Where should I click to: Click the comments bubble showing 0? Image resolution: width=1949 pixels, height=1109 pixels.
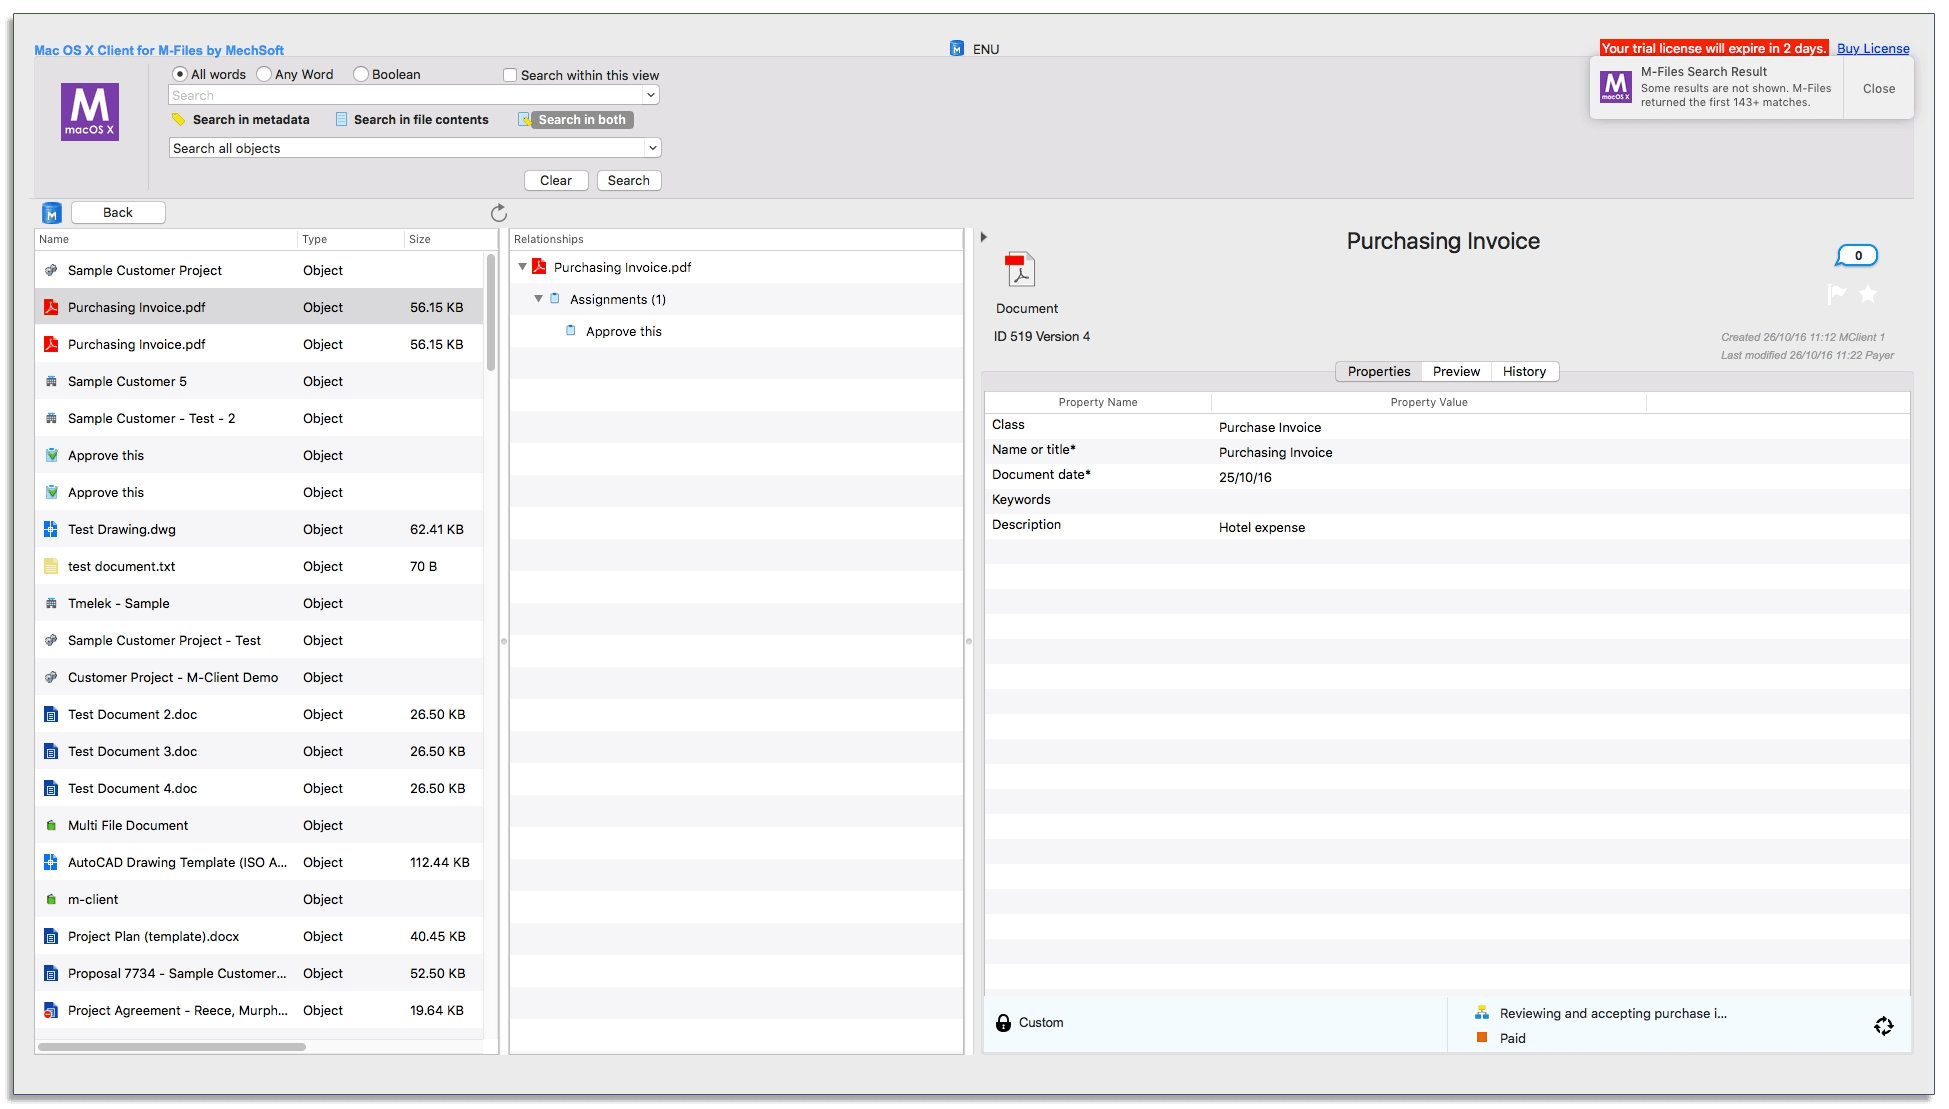pyautogui.click(x=1856, y=256)
